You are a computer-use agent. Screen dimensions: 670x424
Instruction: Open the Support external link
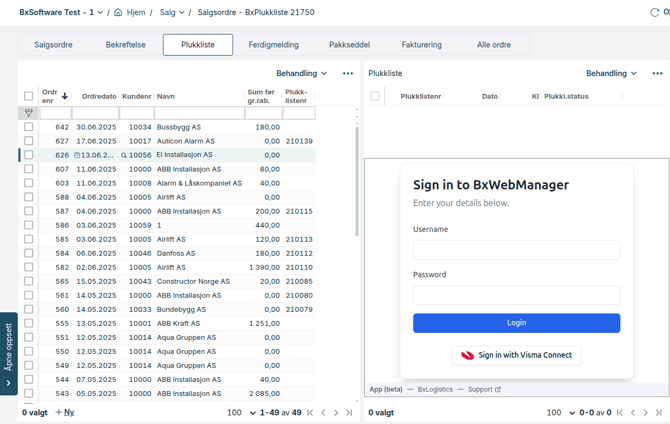tap(484, 389)
